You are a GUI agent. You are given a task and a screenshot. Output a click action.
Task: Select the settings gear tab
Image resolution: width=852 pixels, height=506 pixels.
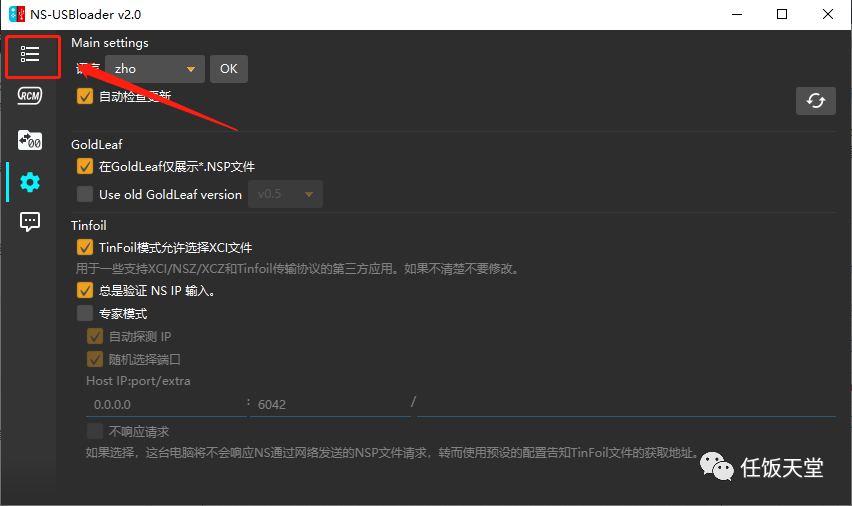pyautogui.click(x=30, y=182)
